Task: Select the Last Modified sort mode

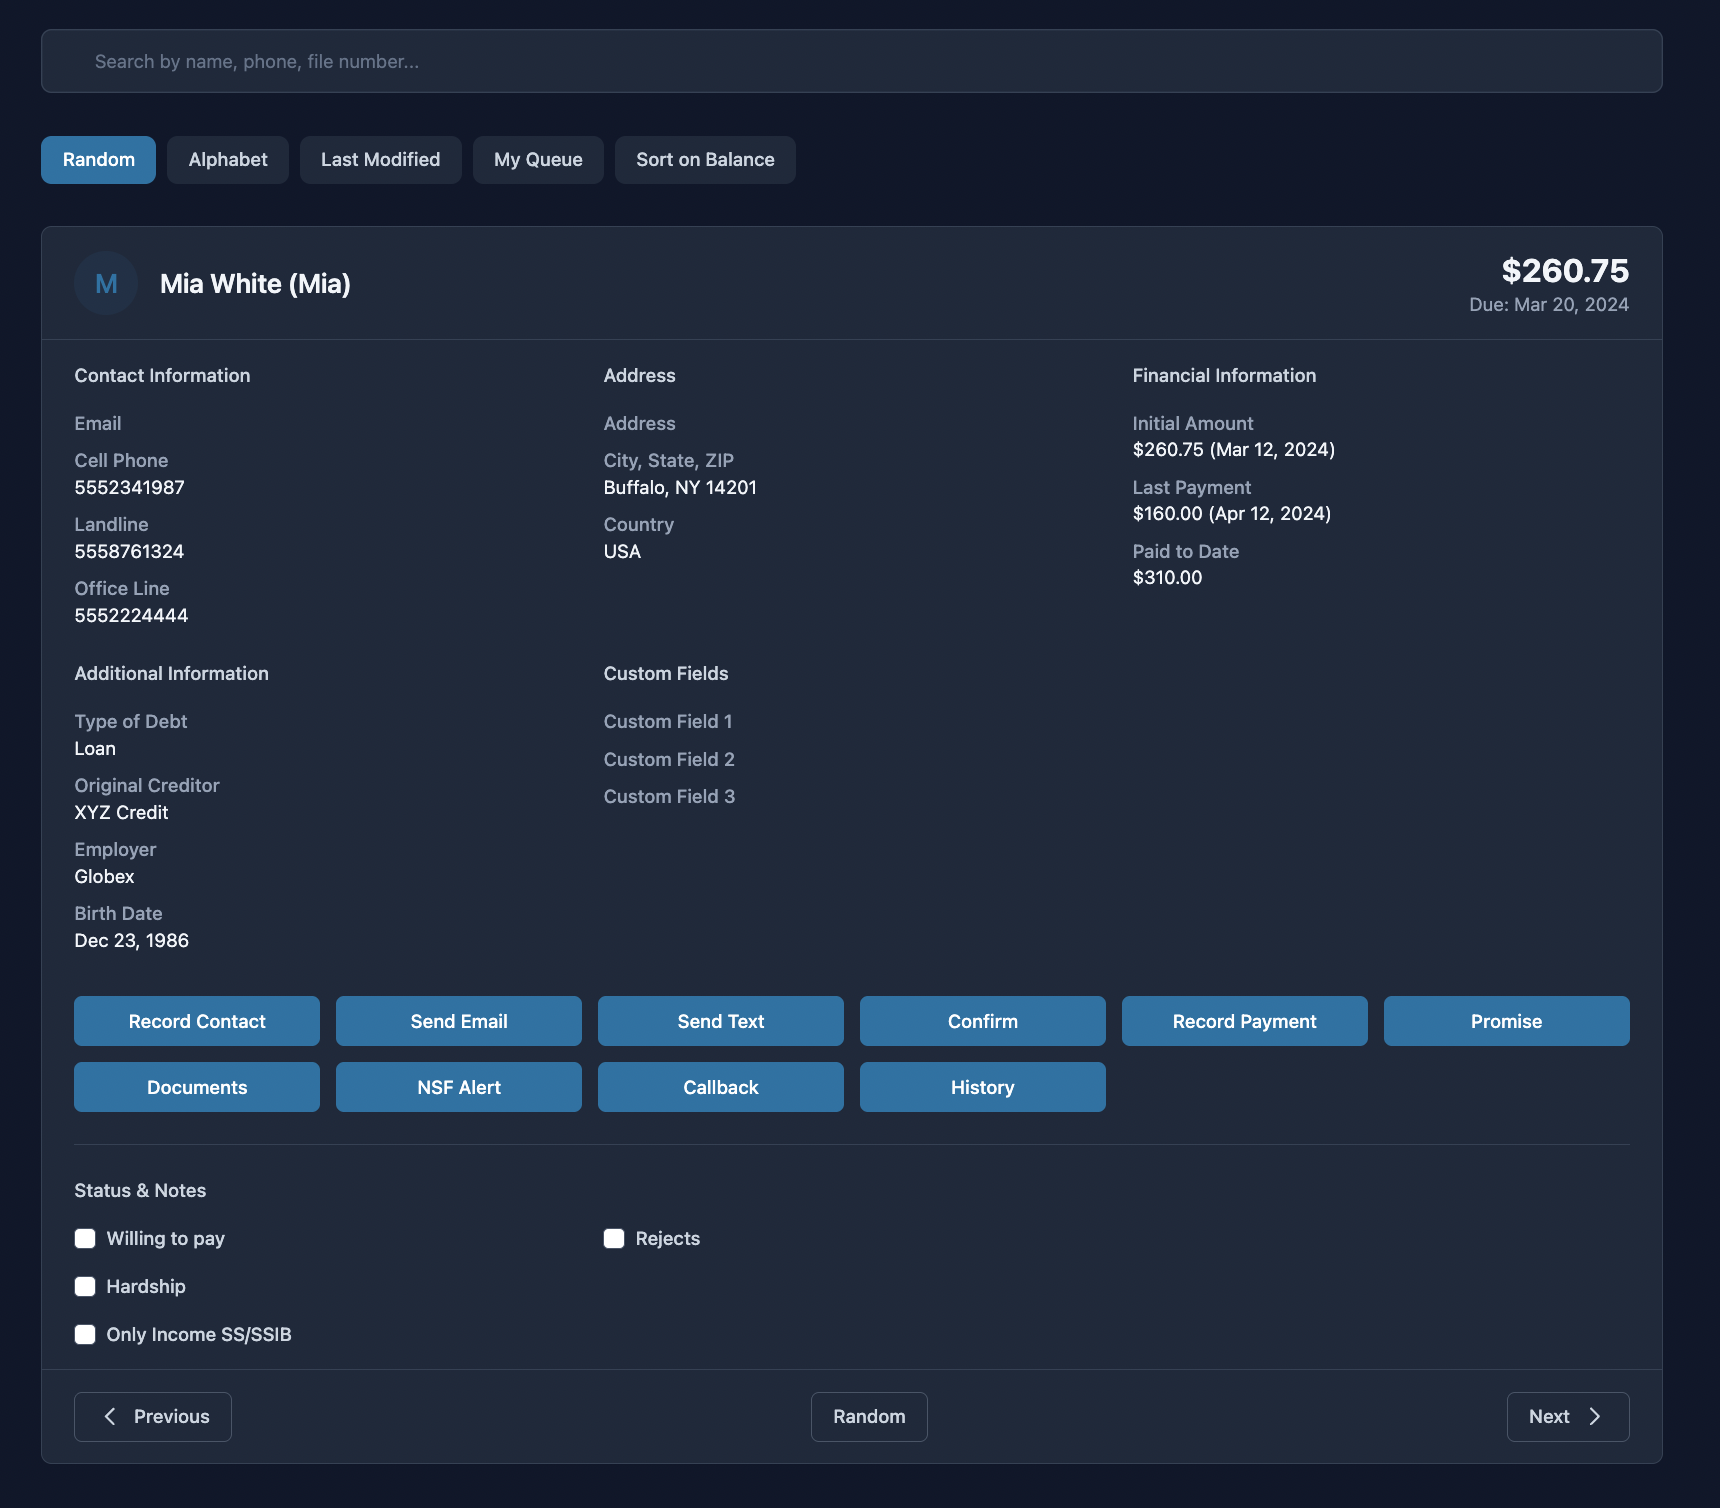Action: point(380,159)
